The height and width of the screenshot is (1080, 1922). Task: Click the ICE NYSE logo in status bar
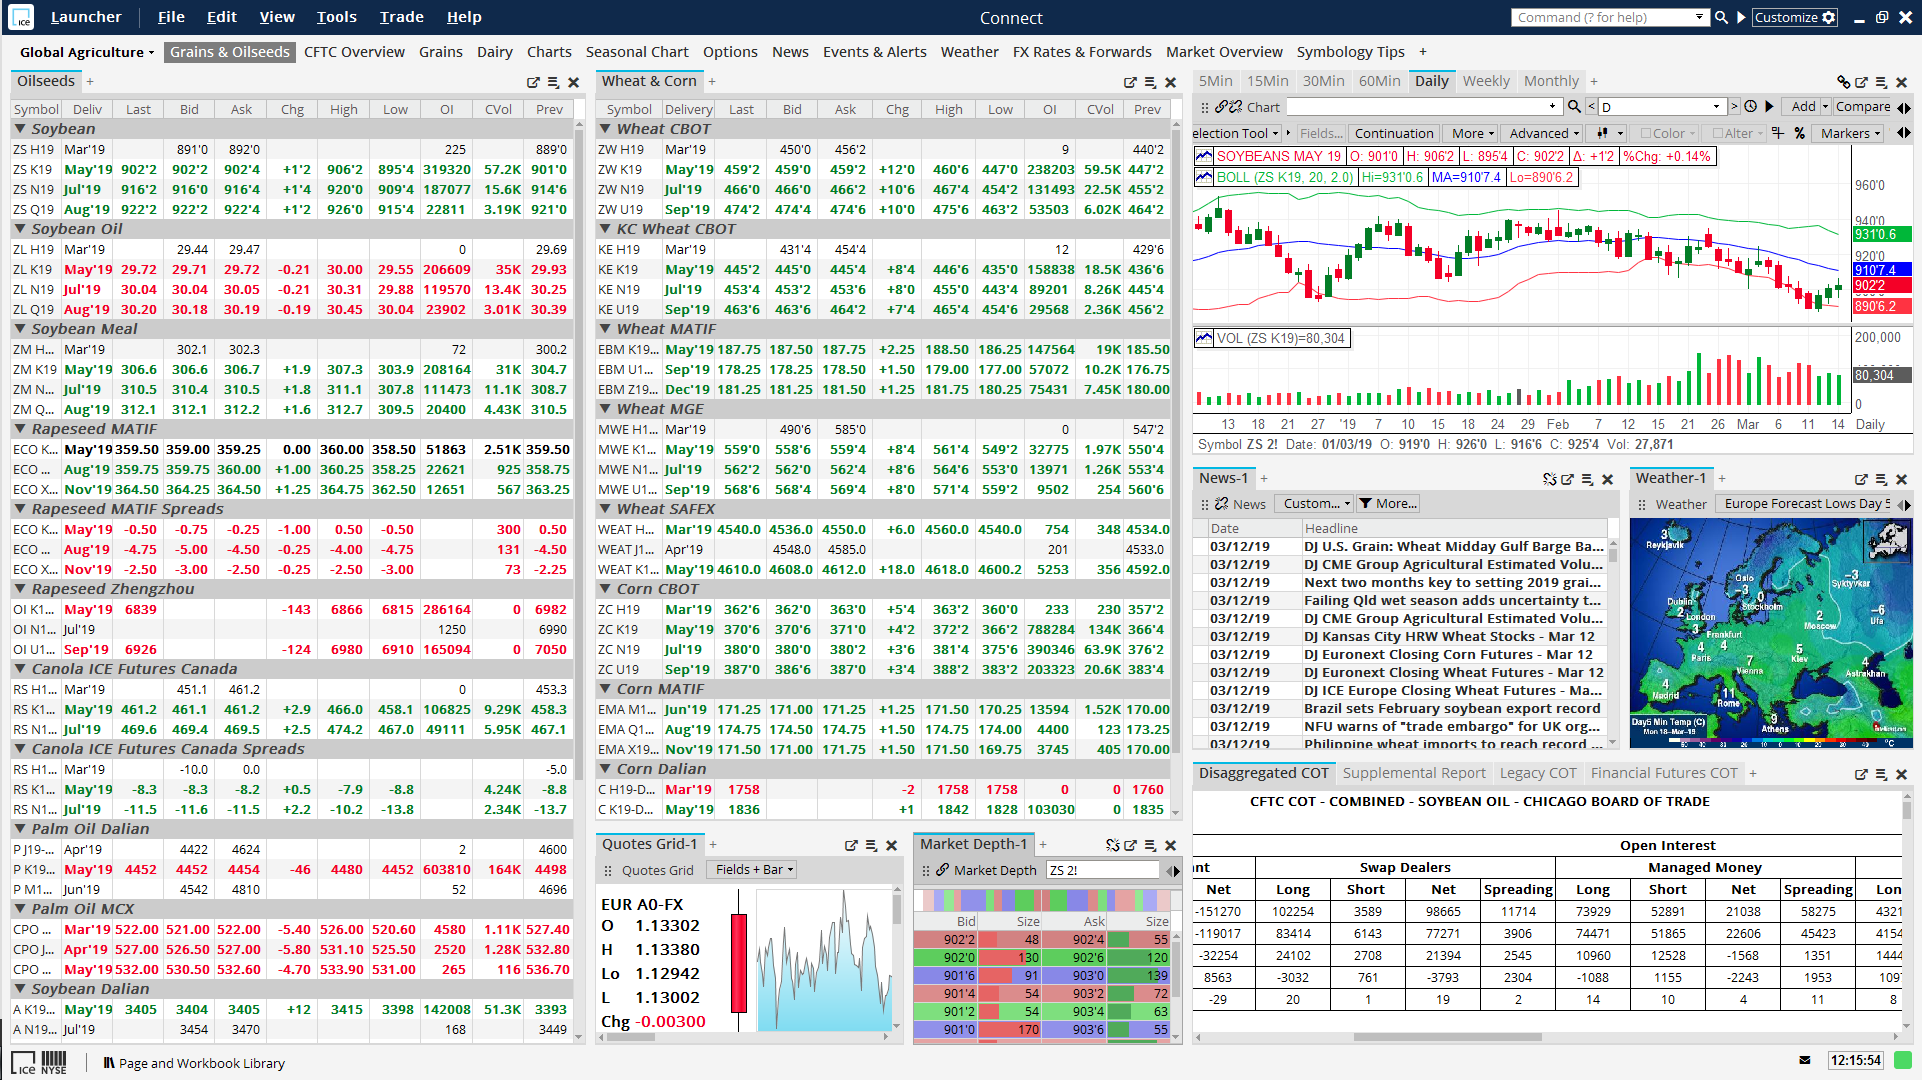[40, 1062]
